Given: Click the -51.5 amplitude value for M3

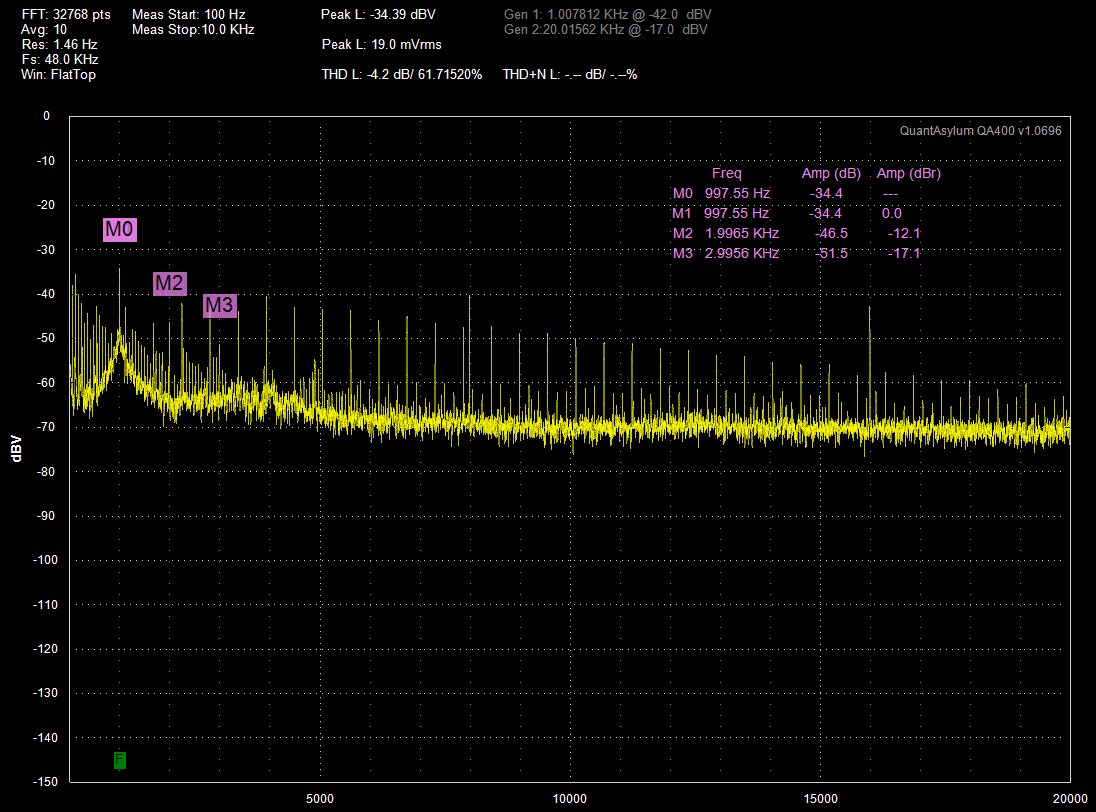Looking at the screenshot, I should click(x=831, y=253).
